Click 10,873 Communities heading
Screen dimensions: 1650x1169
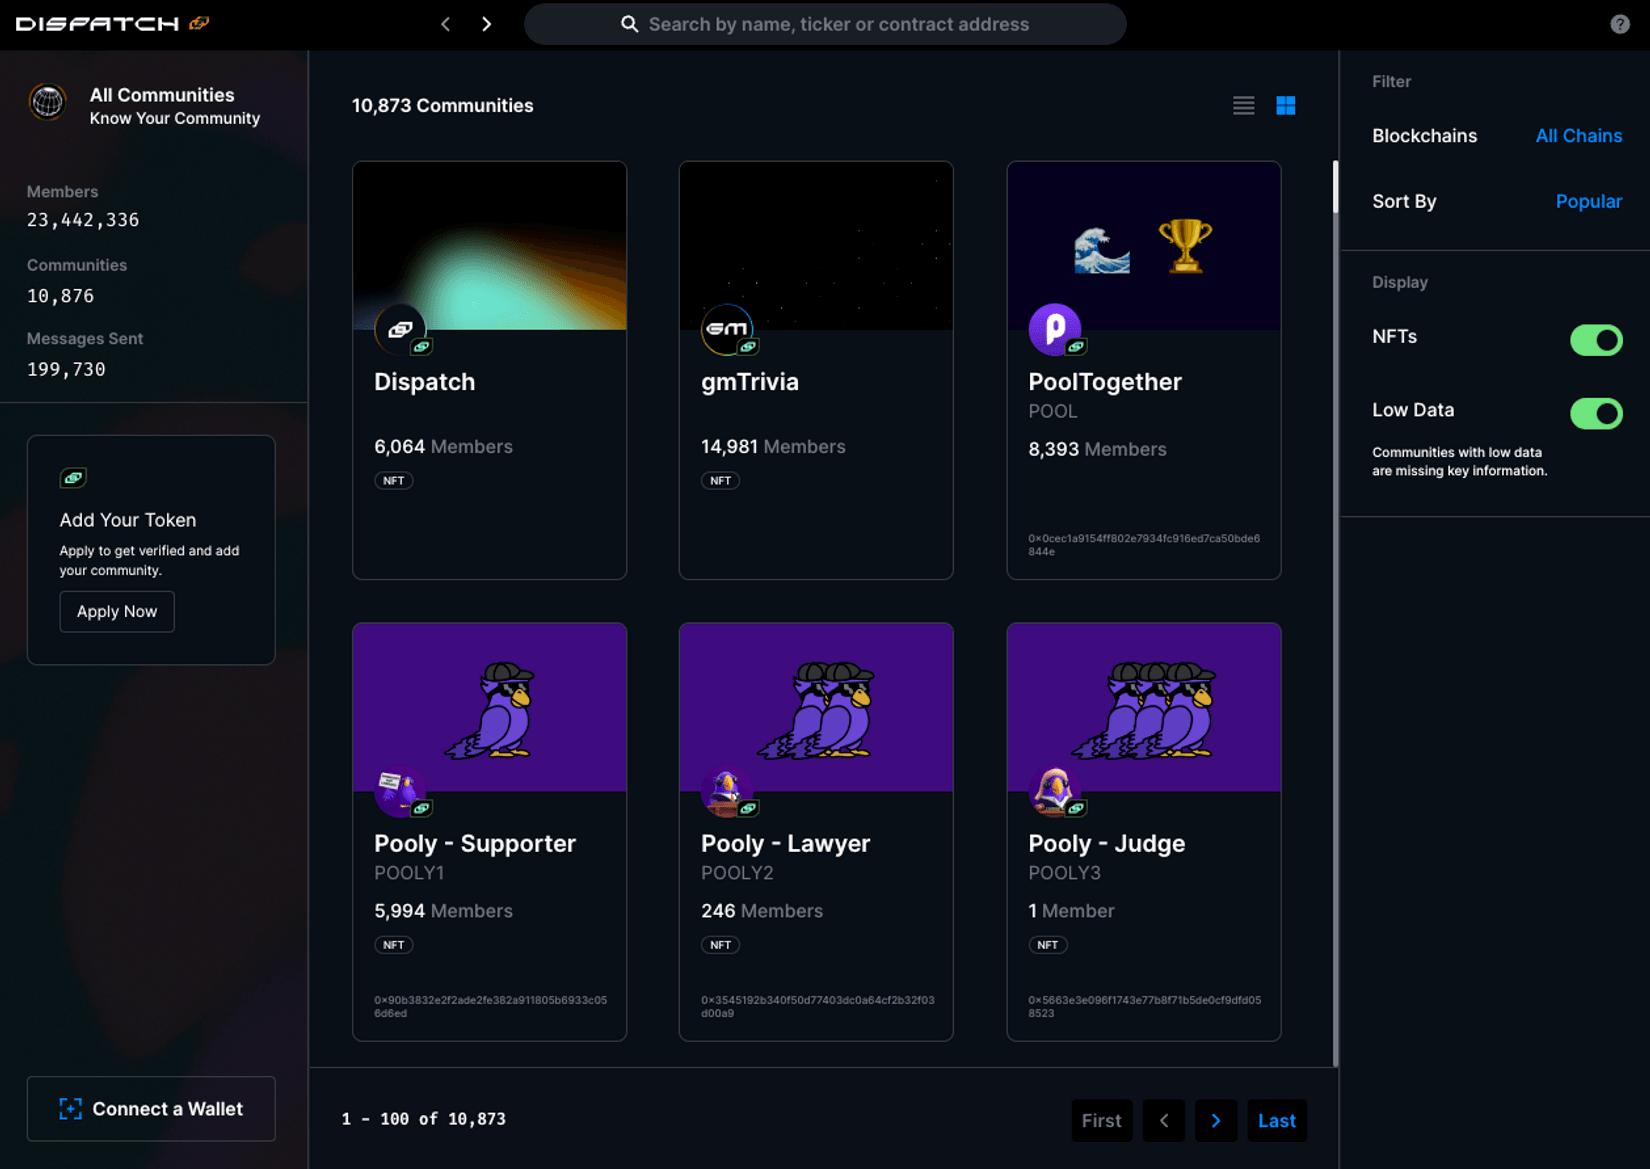pyautogui.click(x=442, y=106)
